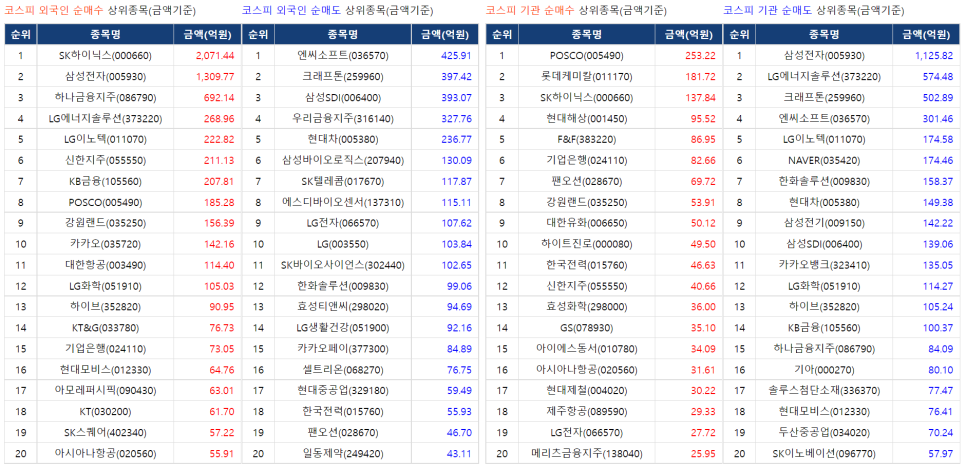Click 메리츠금융지주(138040) entry
The image size is (966, 467).
[x=586, y=453]
